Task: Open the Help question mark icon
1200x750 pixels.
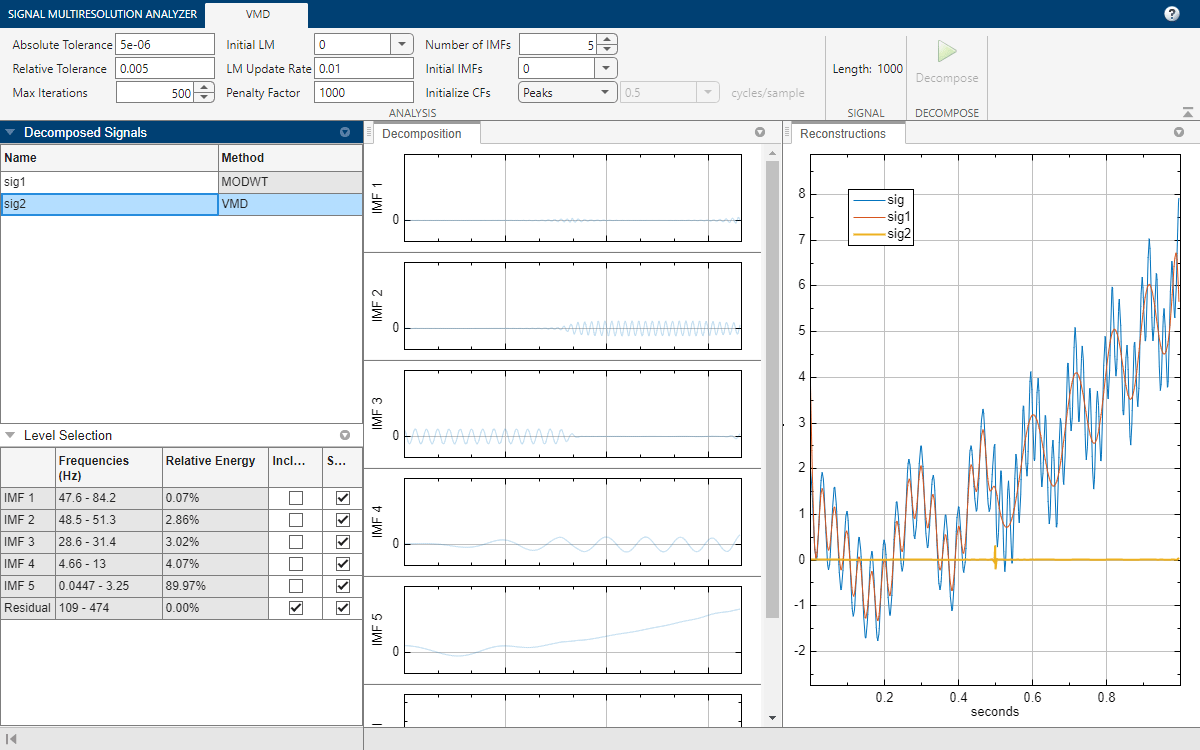Action: (x=1172, y=14)
